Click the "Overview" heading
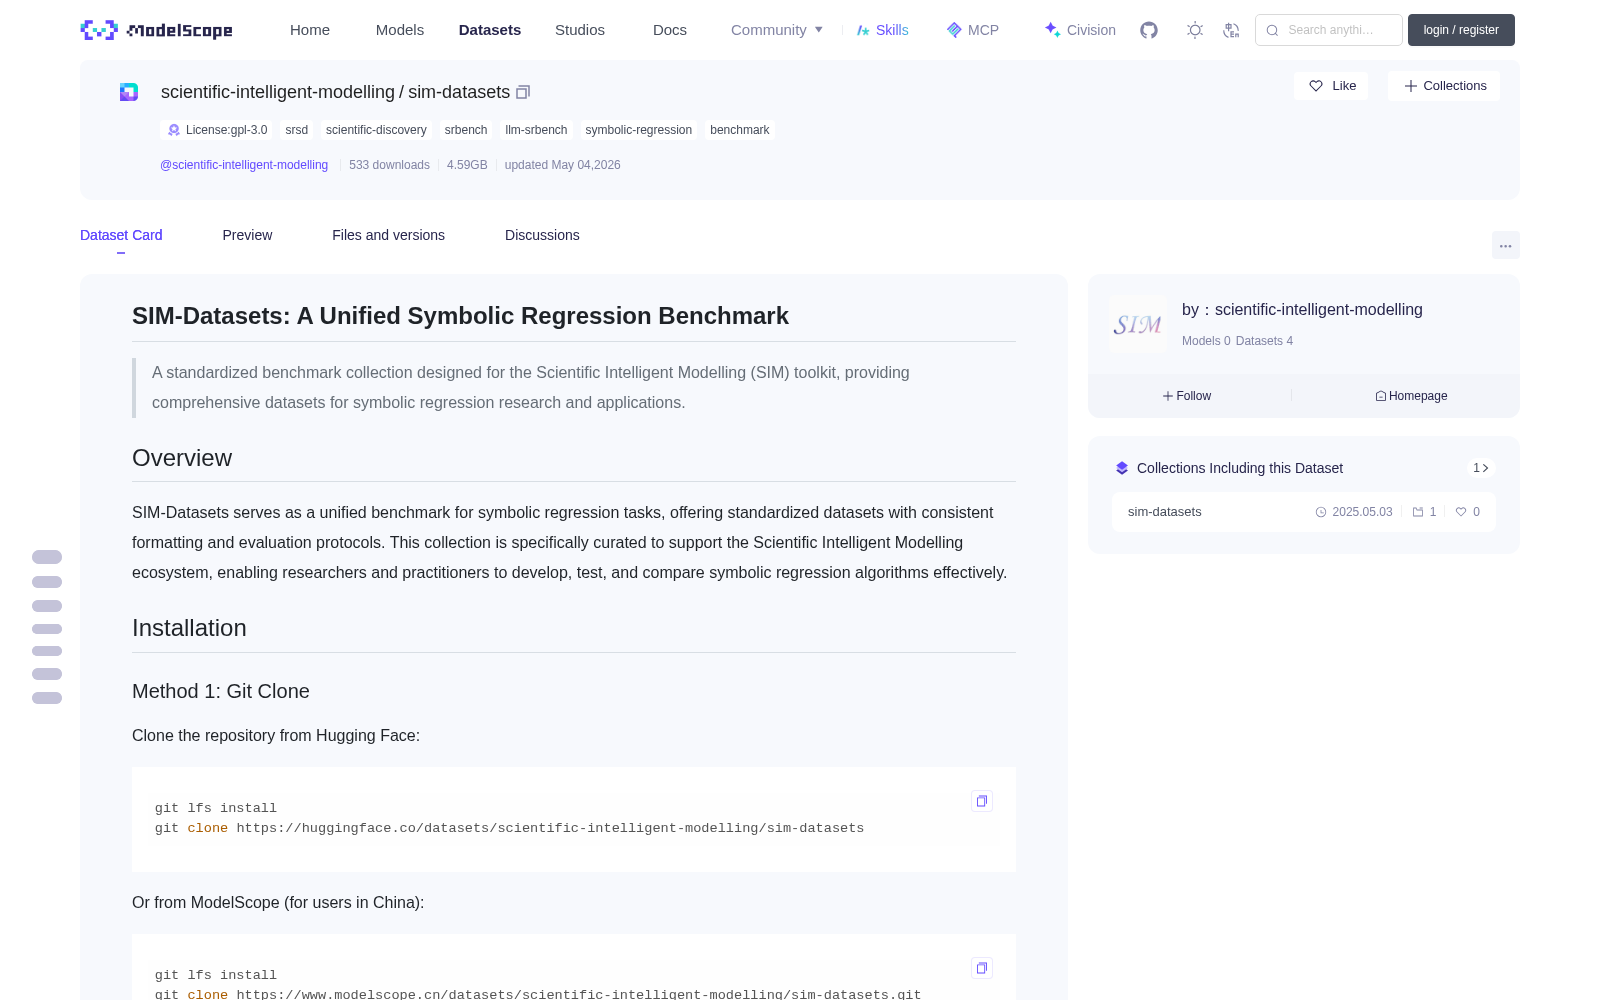The image size is (1600, 1000). [x=182, y=458]
